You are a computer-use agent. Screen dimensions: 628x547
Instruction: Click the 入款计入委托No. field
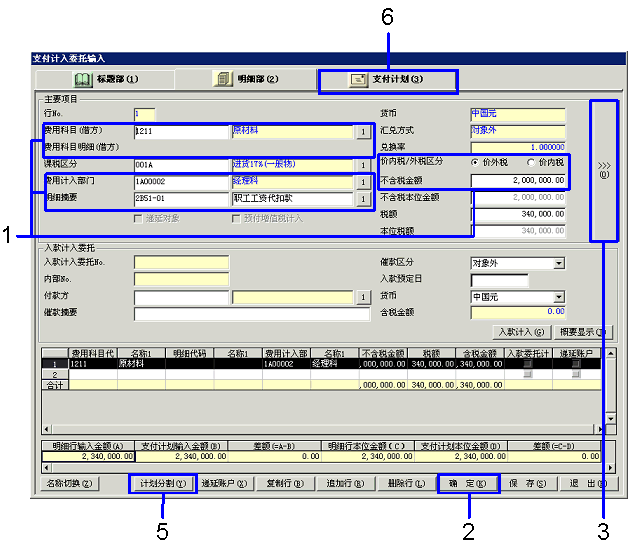point(181,263)
